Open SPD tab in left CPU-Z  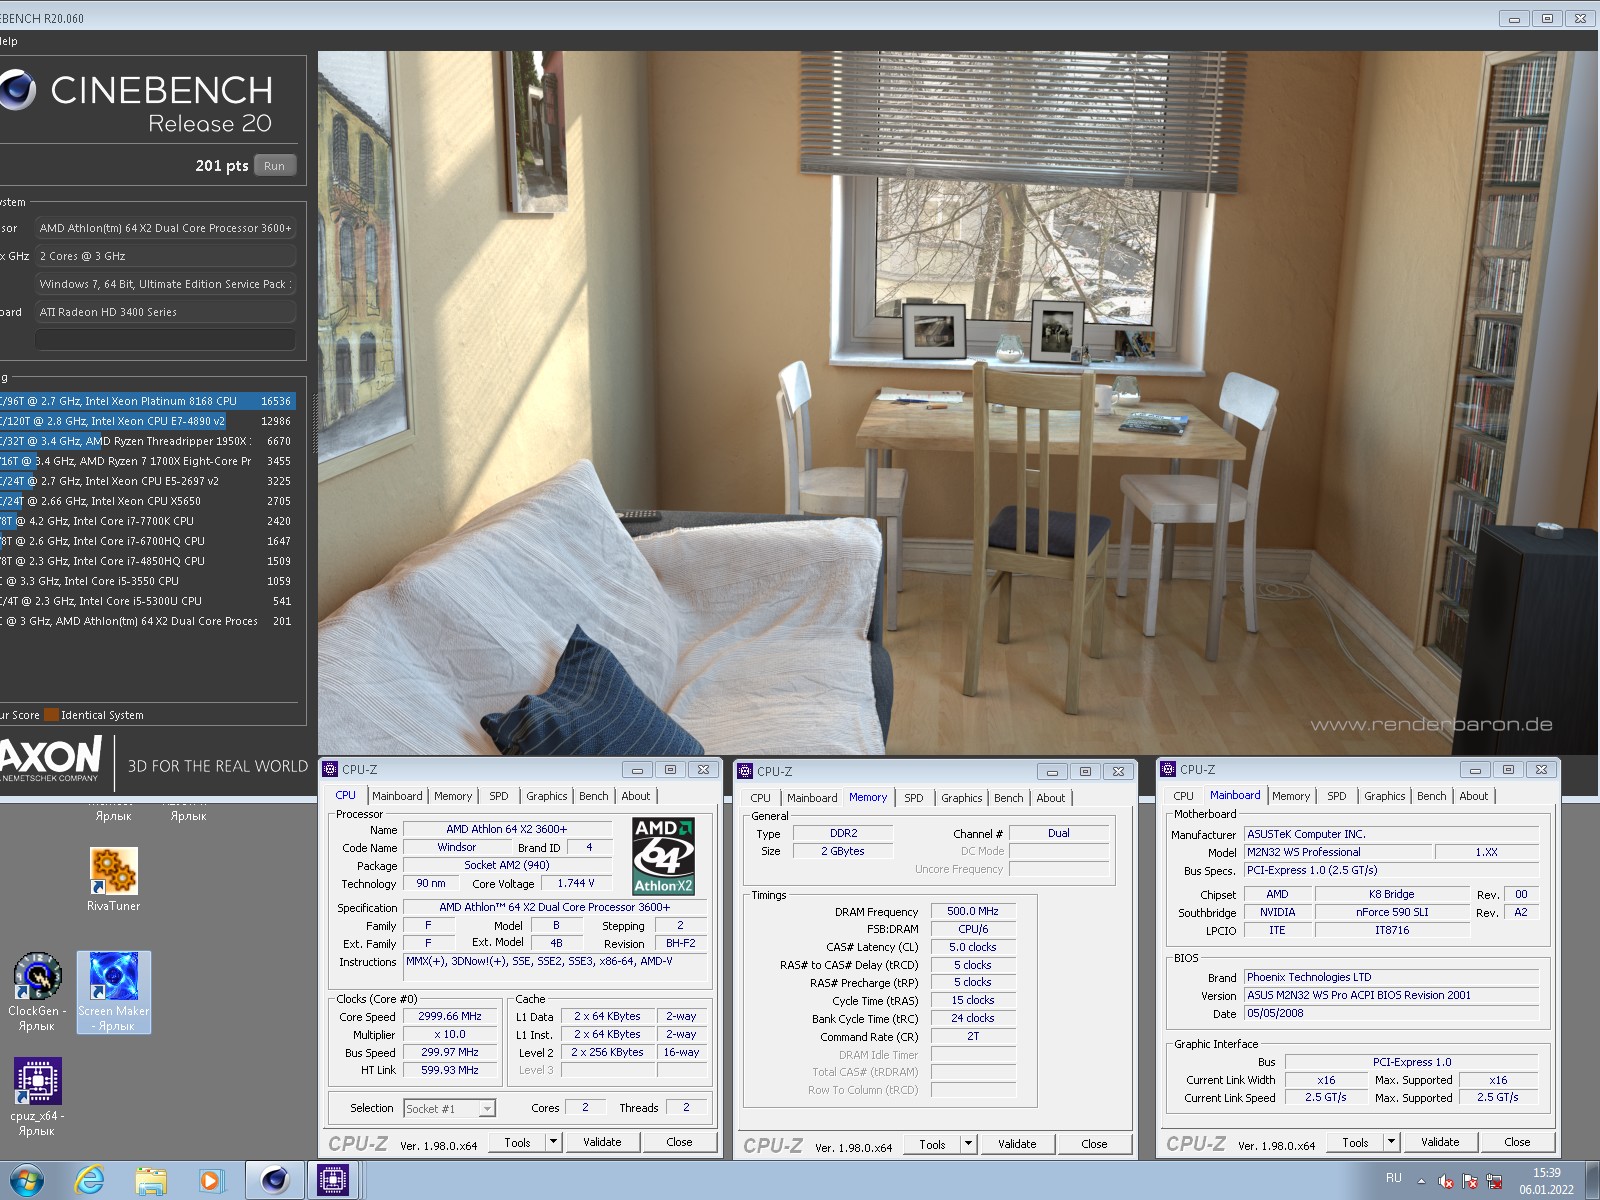499,796
